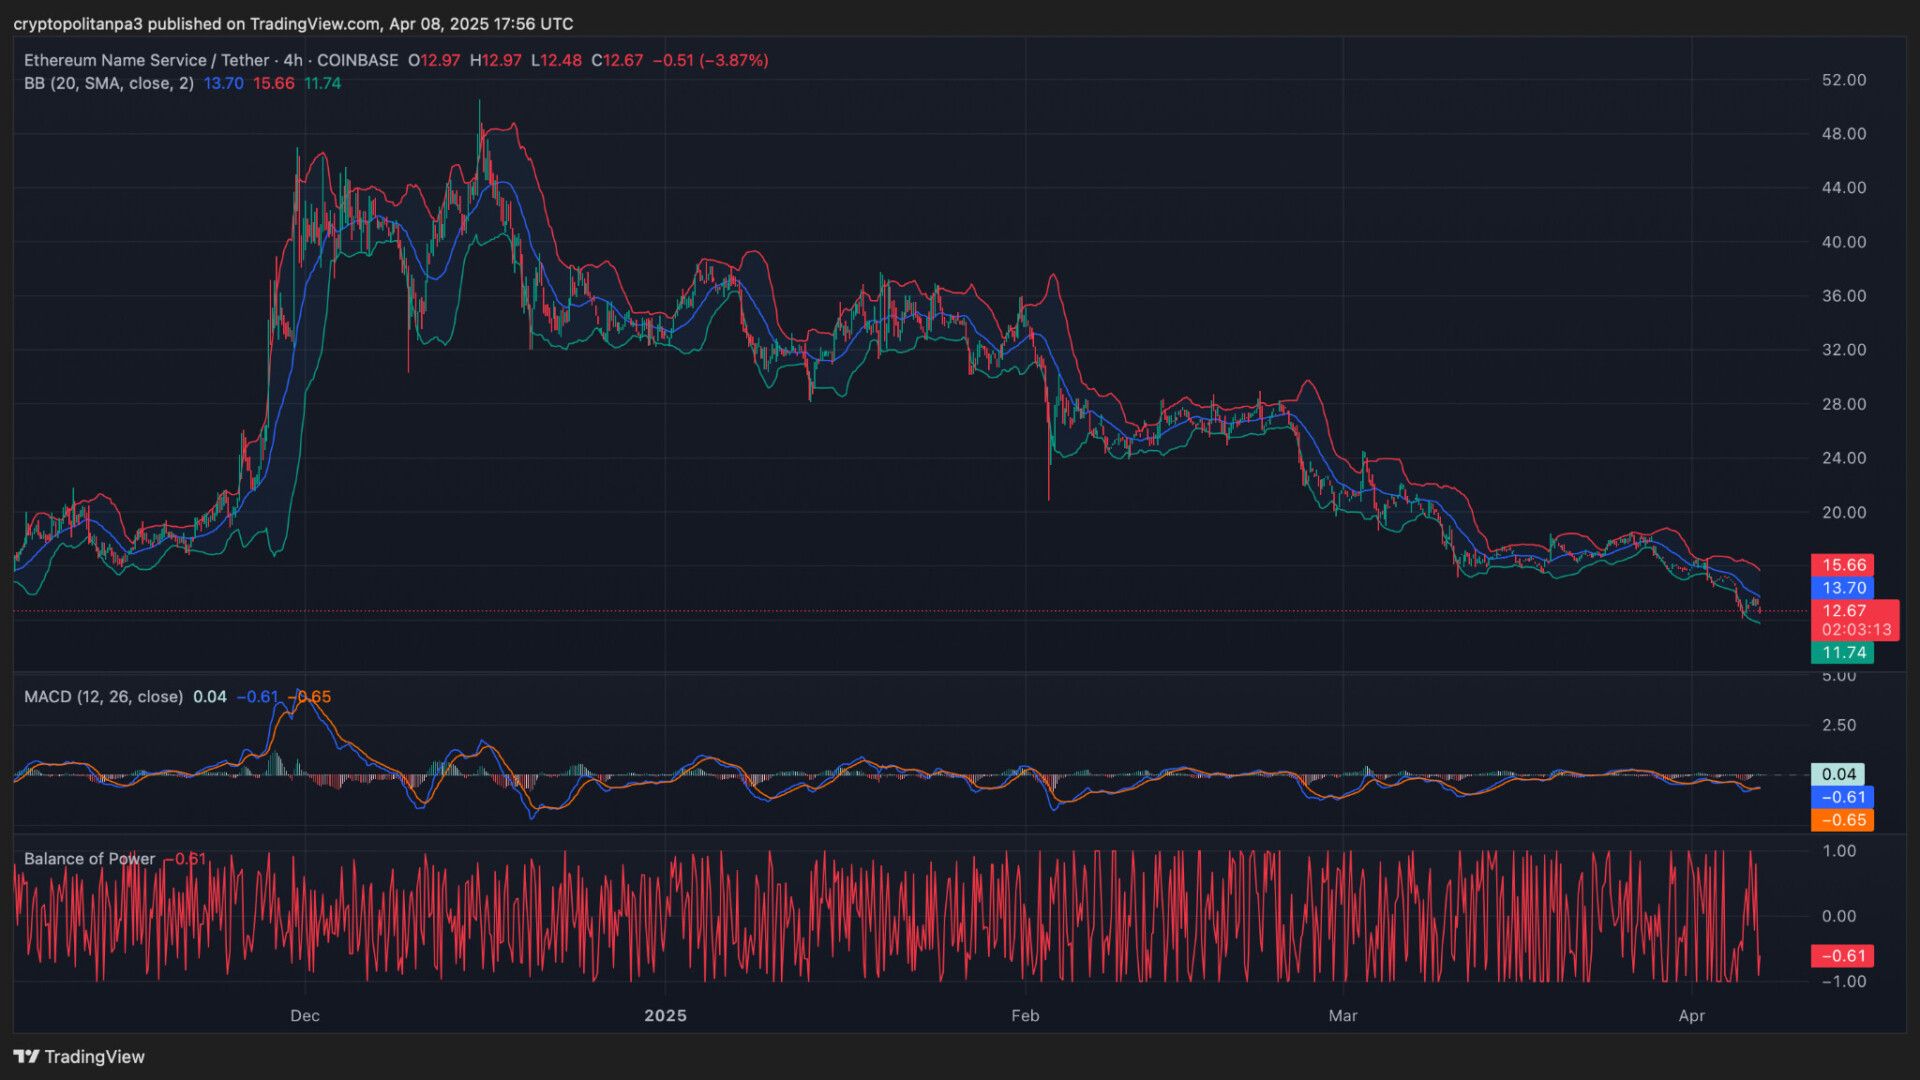Click the −0.51 (−3.87%) change value
This screenshot has height=1080, width=1920.
pyautogui.click(x=711, y=60)
